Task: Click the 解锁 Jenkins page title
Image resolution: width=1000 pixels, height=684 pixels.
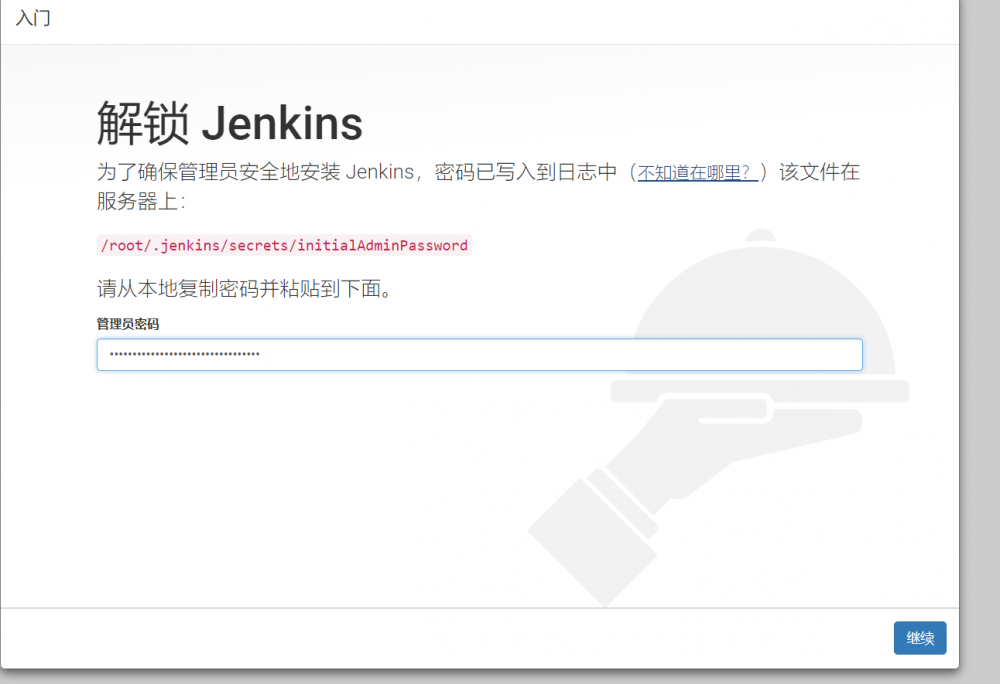Action: [228, 122]
